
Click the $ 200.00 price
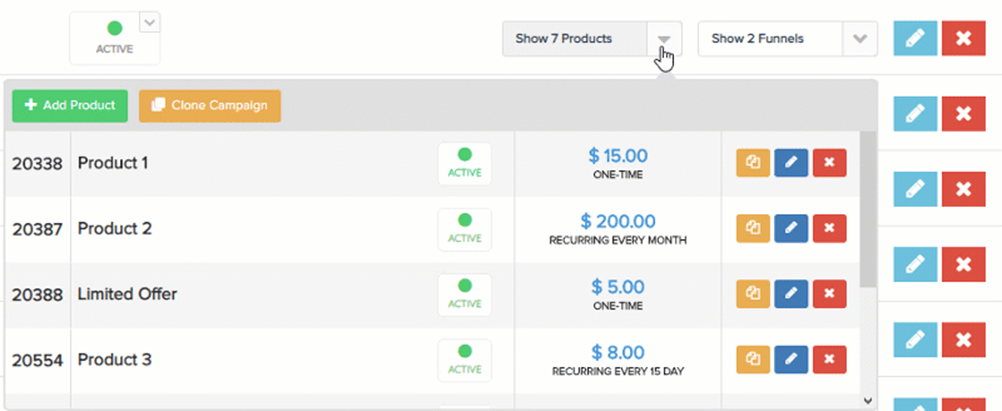pos(618,221)
